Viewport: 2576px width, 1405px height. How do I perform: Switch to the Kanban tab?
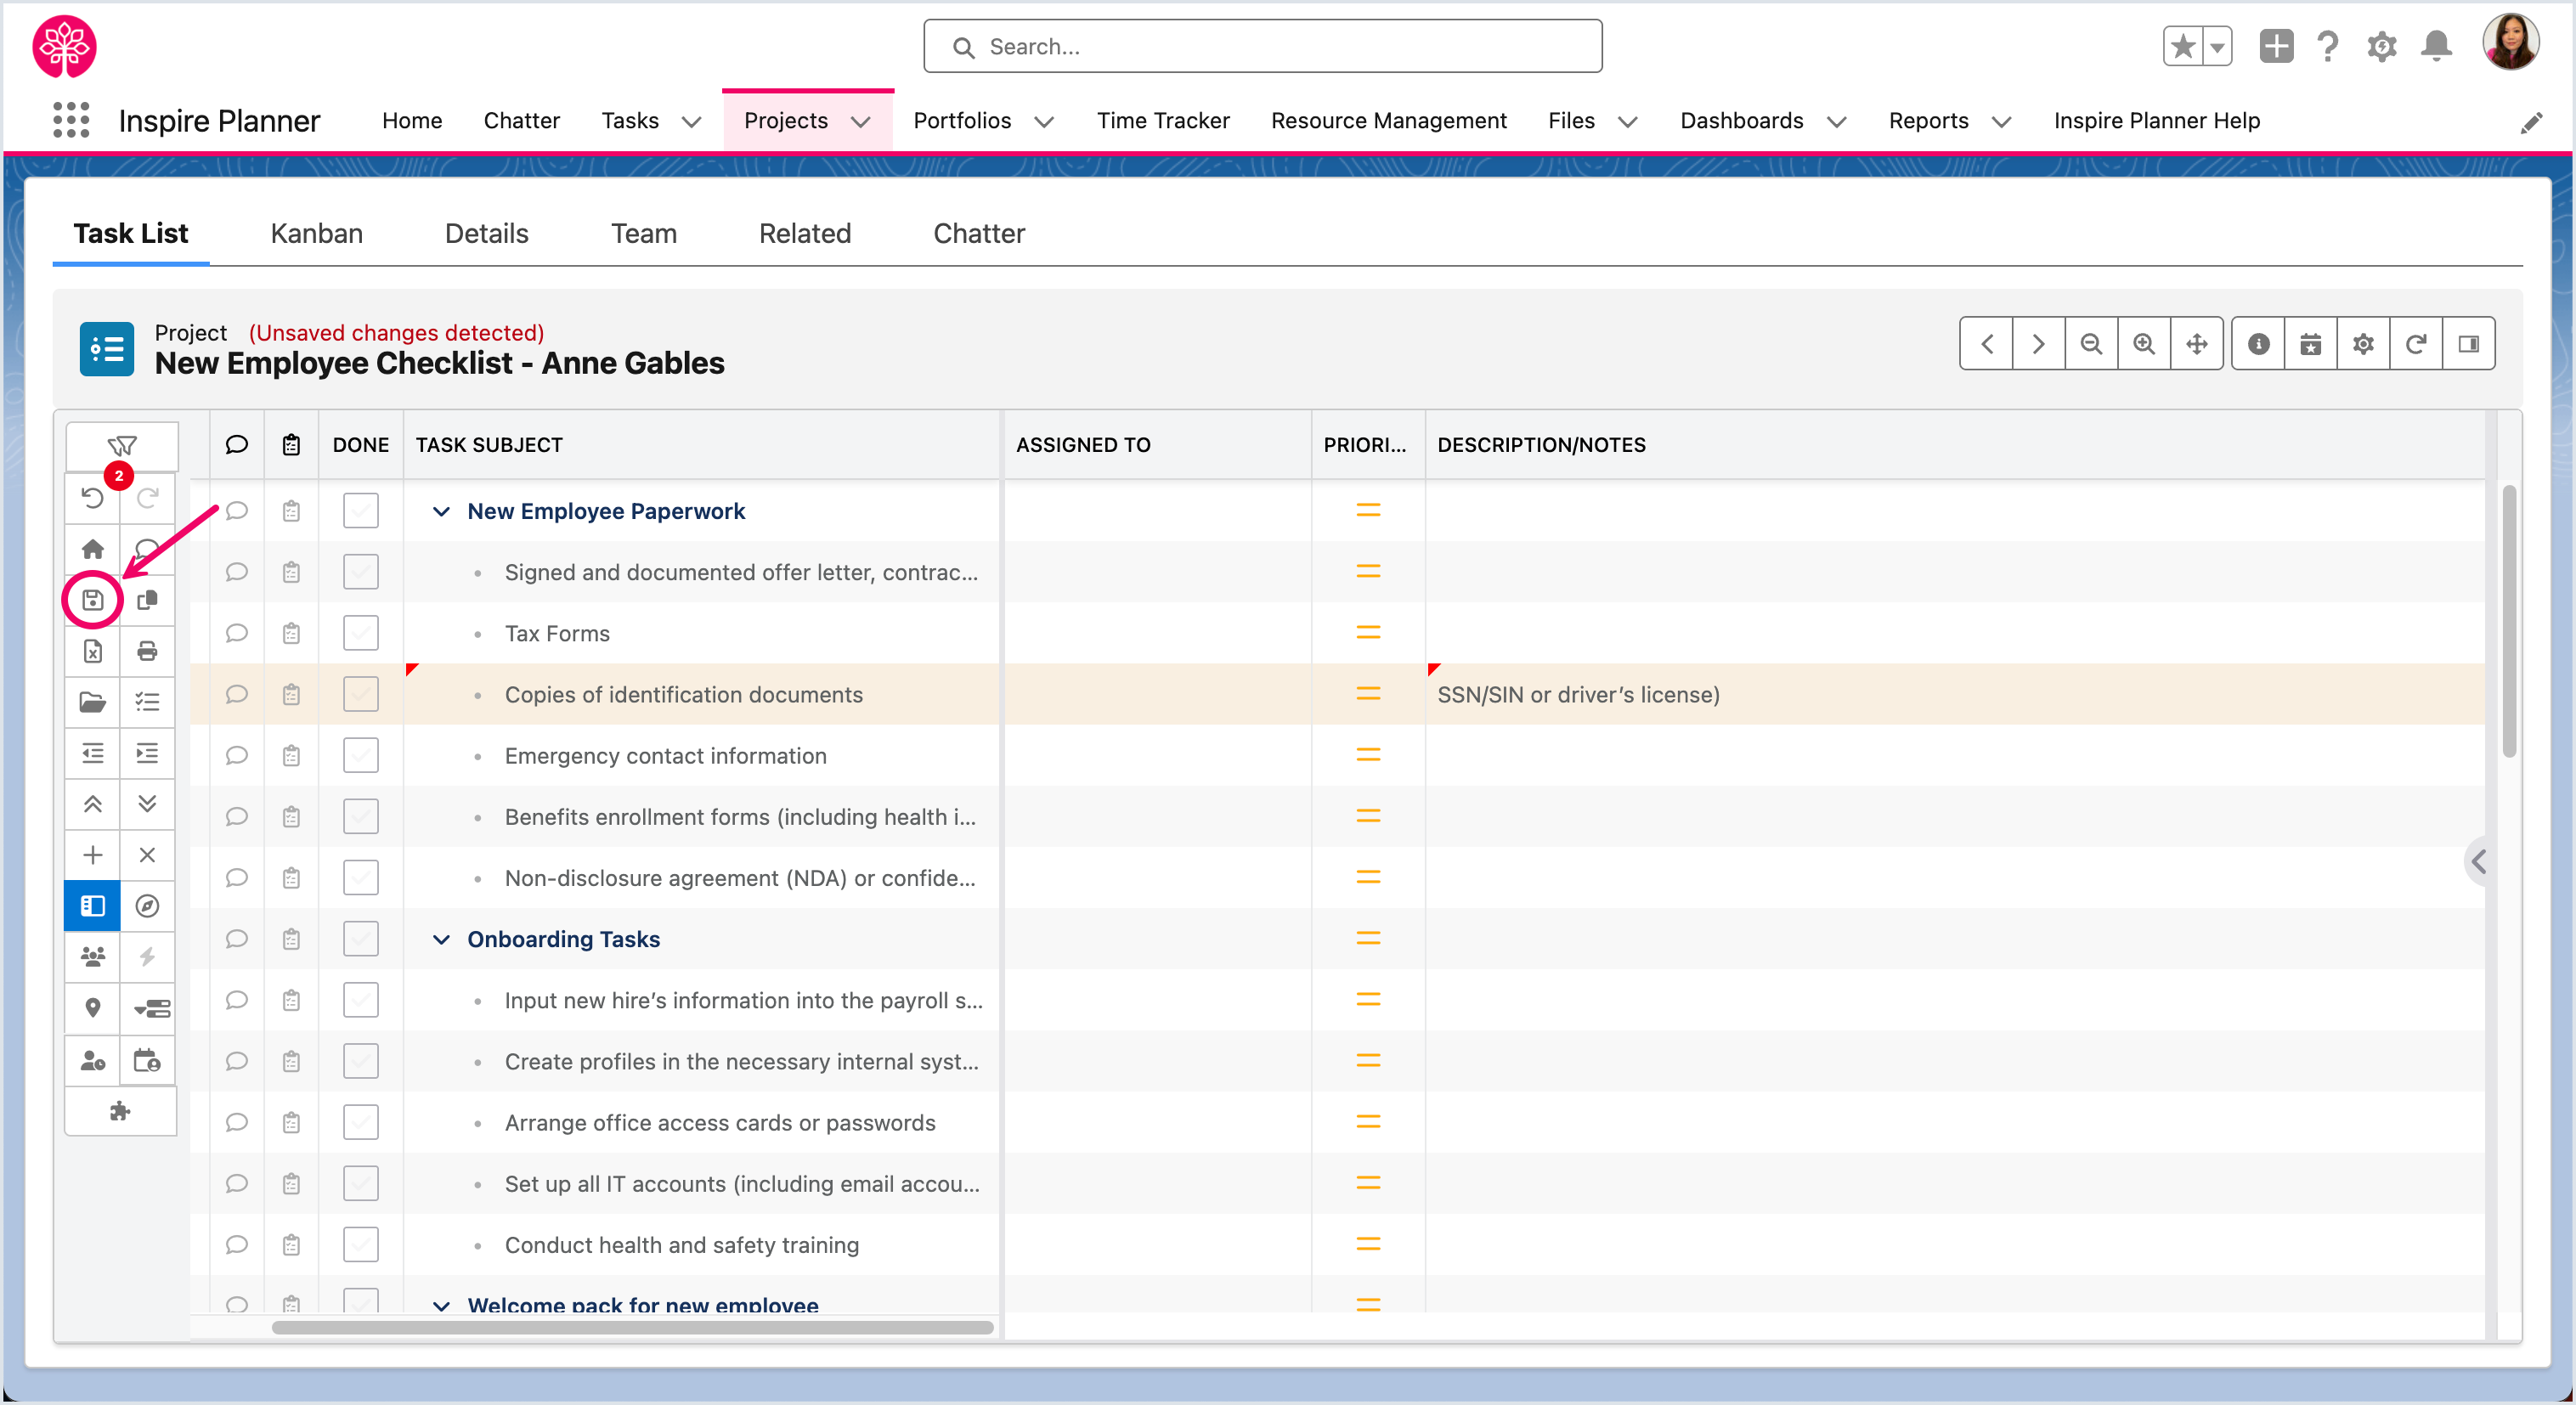pyautogui.click(x=316, y=234)
